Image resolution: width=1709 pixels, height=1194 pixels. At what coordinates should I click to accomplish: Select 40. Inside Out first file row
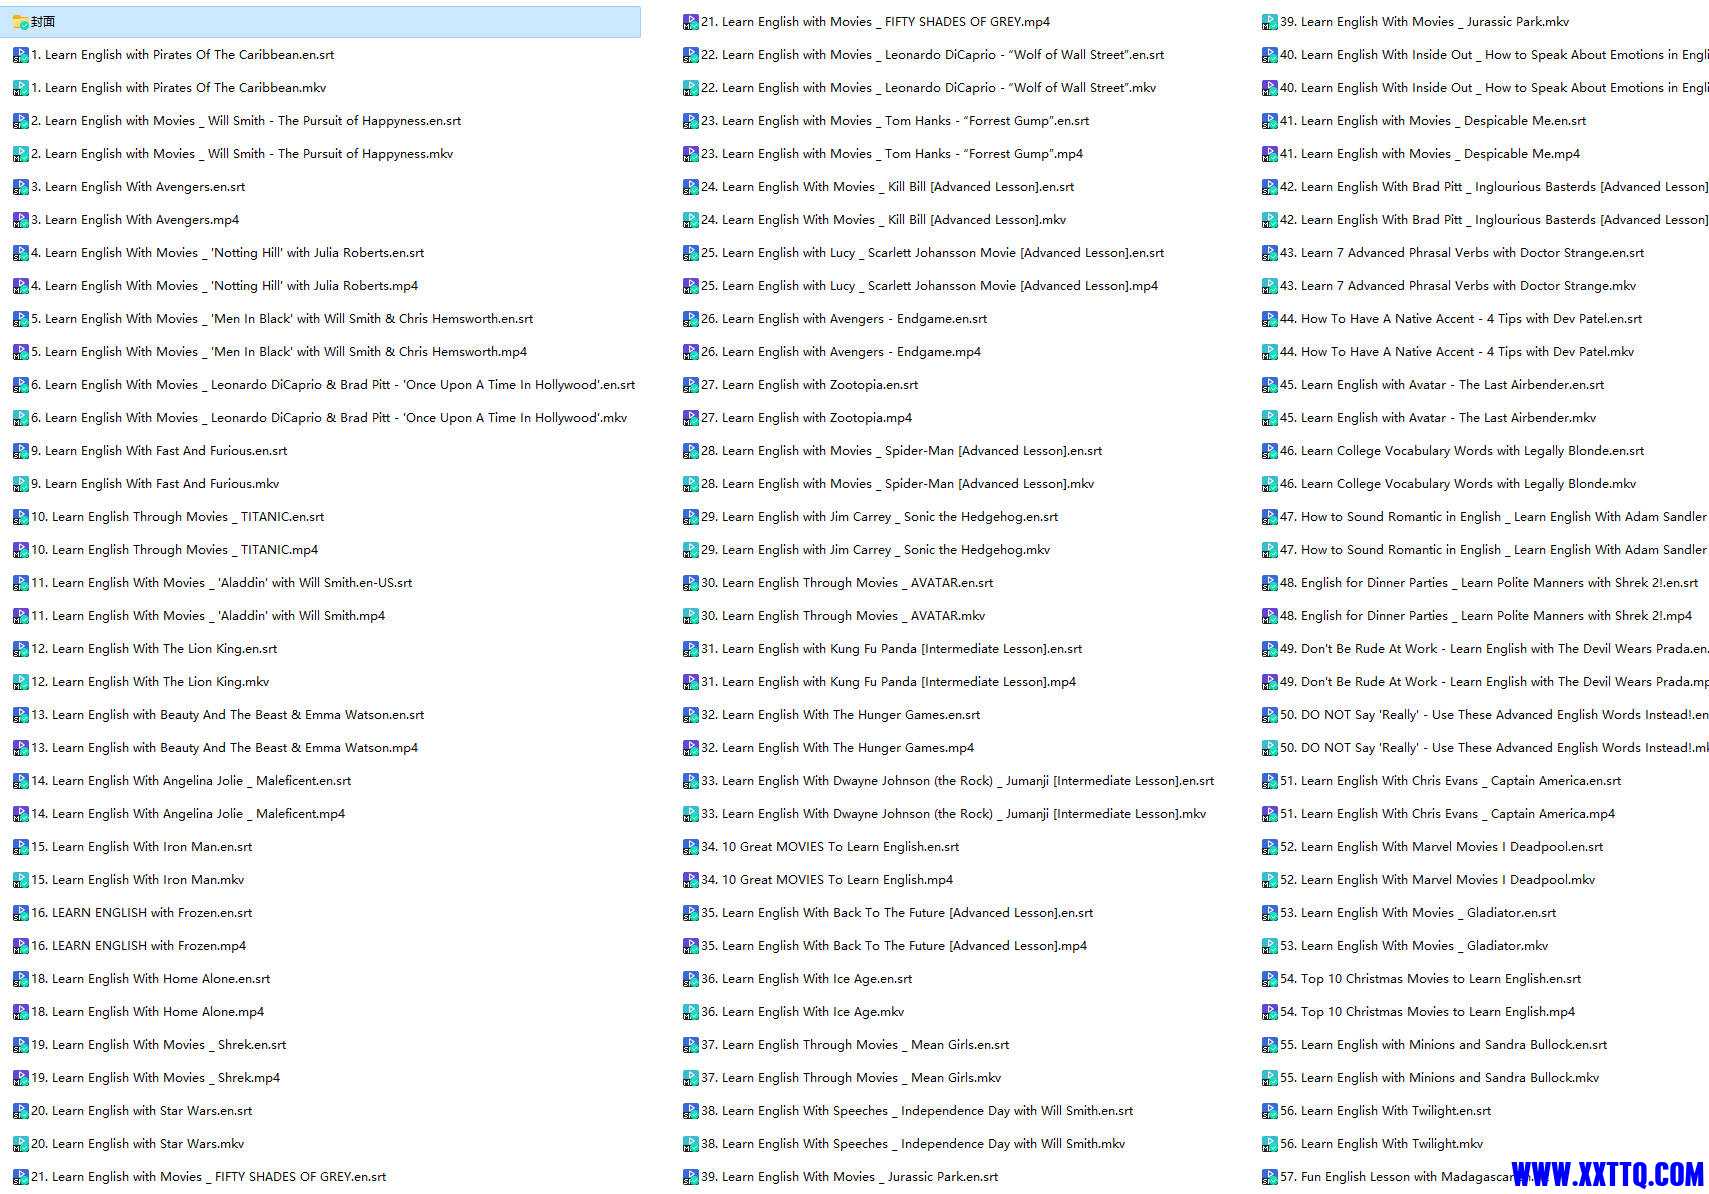(1494, 54)
